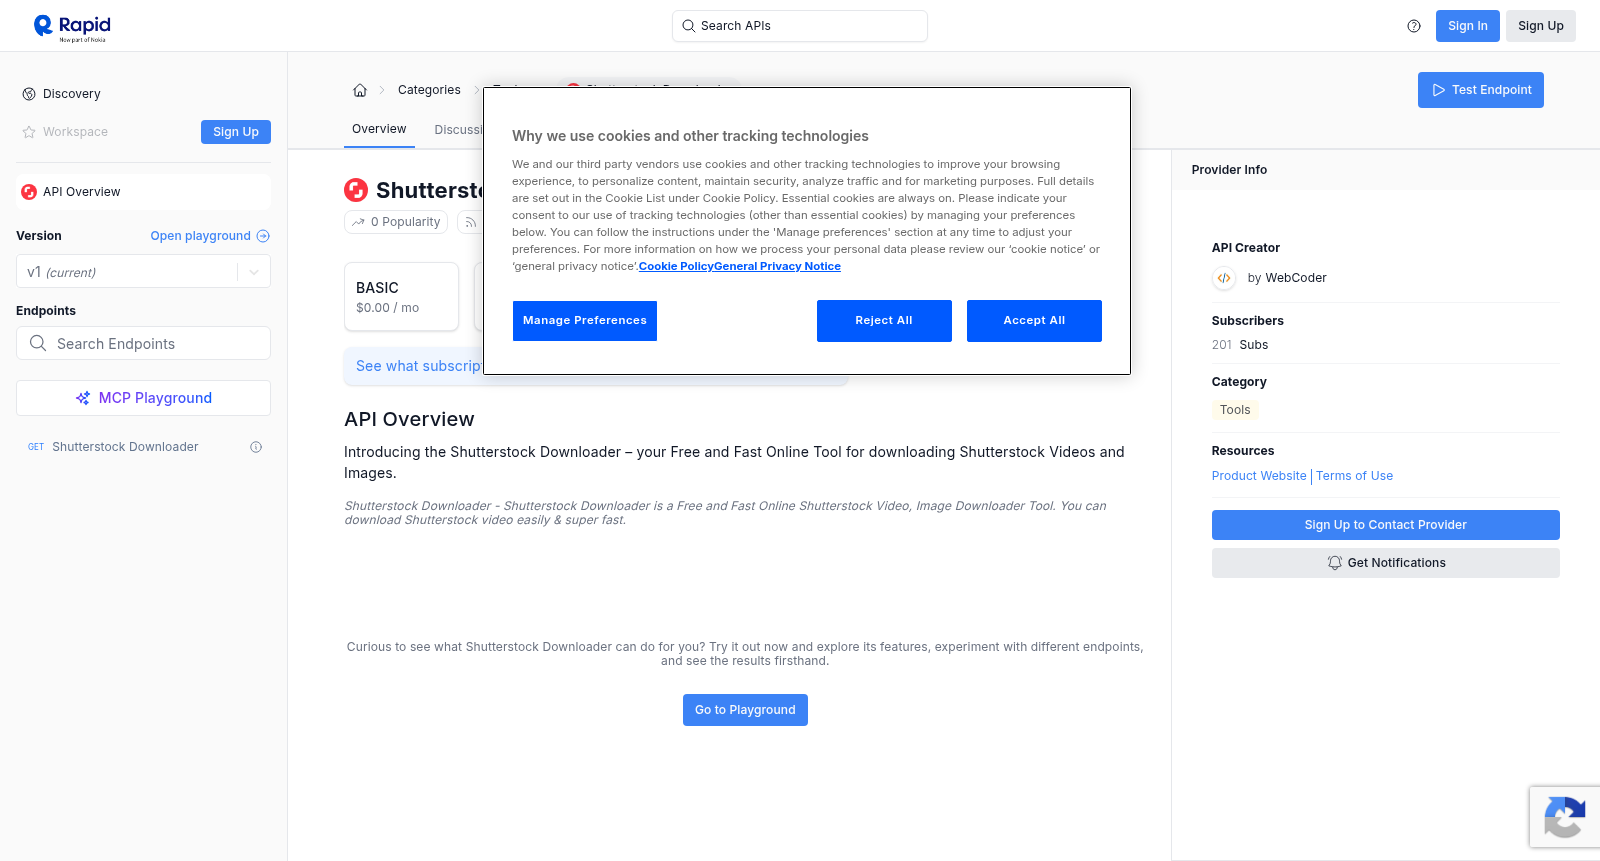Click Sign Up in header
The width and height of the screenshot is (1600, 861).
pyautogui.click(x=1541, y=26)
